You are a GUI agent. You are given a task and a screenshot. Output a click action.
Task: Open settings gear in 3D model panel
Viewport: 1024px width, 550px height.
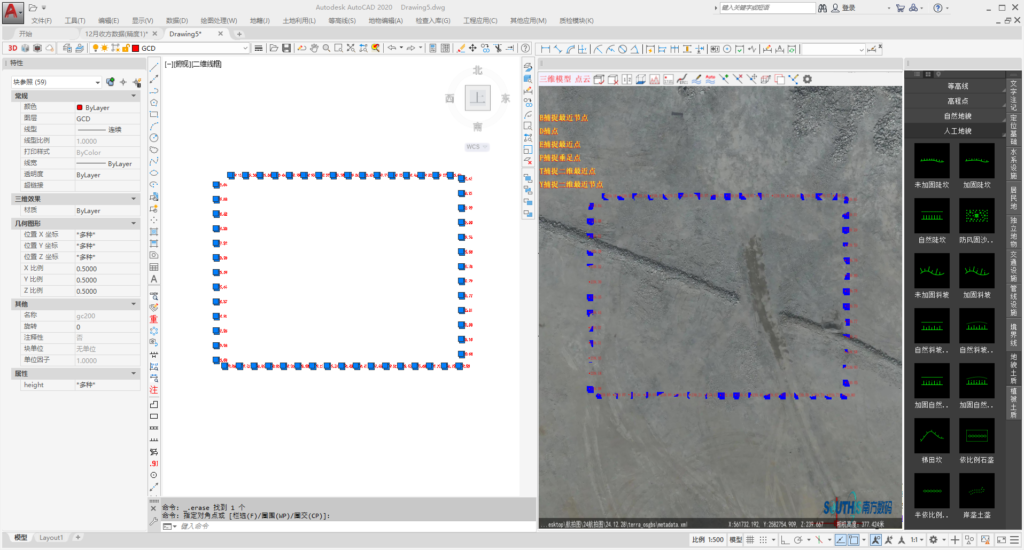pyautogui.click(x=808, y=79)
